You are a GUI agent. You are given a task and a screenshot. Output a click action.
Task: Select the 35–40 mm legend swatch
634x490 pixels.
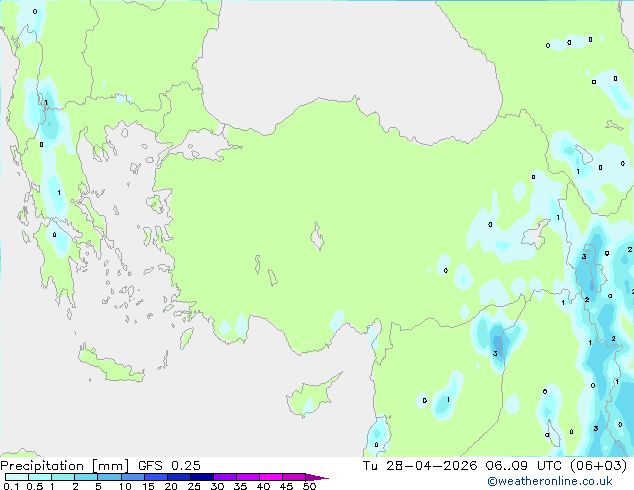pos(248,477)
